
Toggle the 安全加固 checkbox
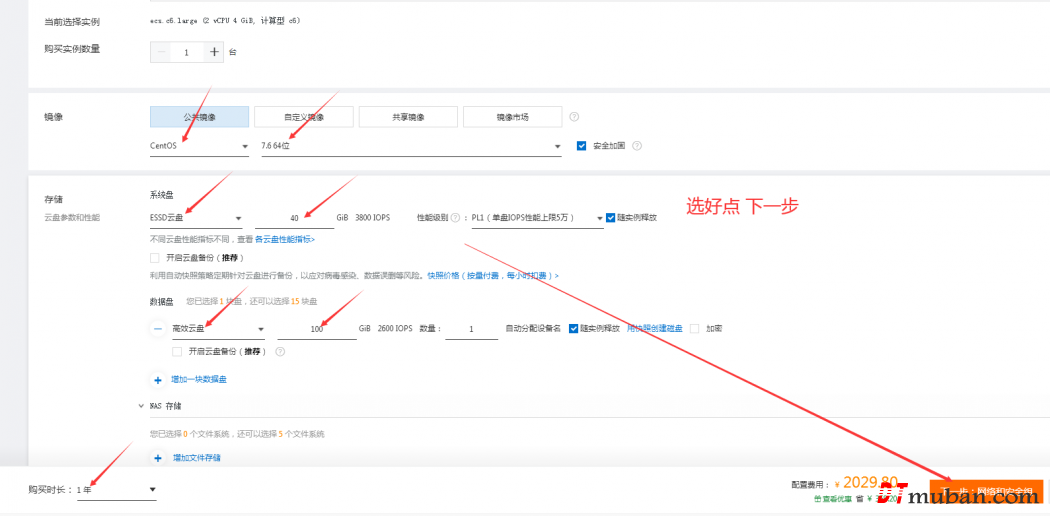(582, 146)
